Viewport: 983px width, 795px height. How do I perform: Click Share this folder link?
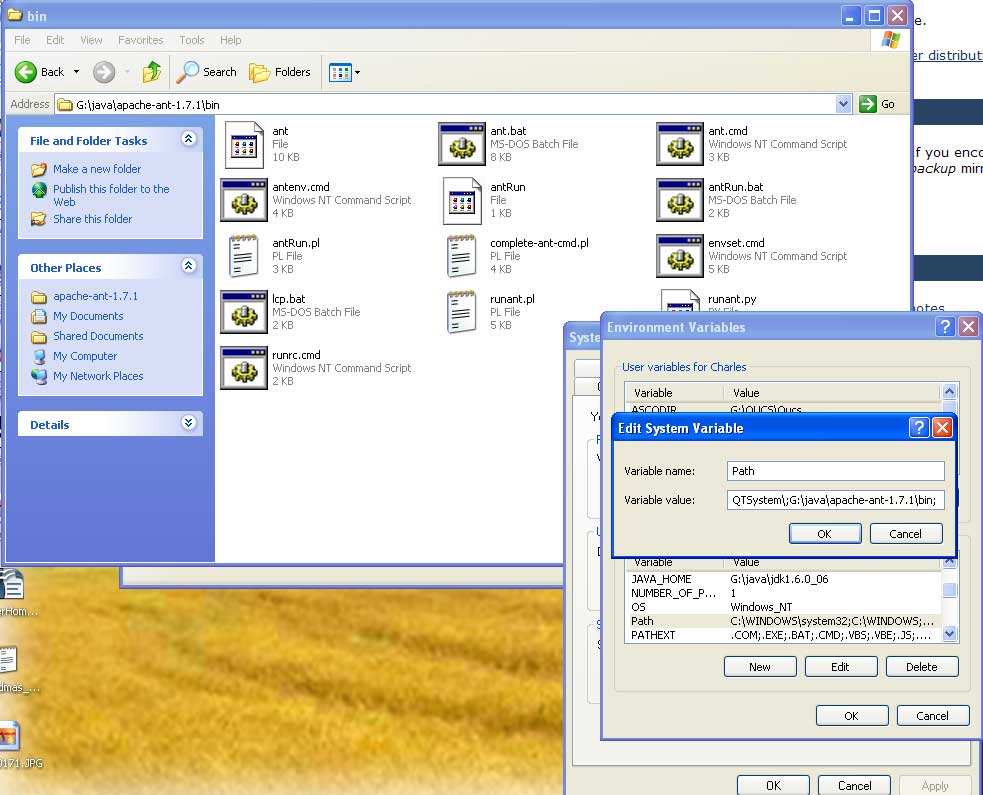point(92,219)
